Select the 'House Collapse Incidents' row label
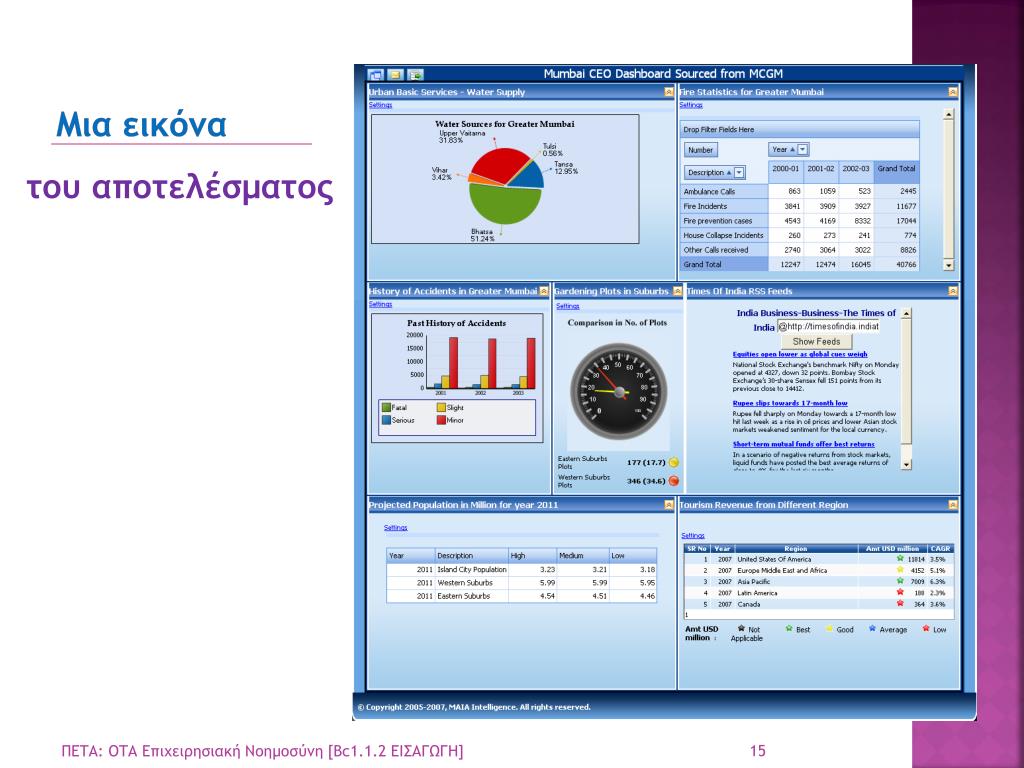The height and width of the screenshot is (768, 1024). [724, 235]
